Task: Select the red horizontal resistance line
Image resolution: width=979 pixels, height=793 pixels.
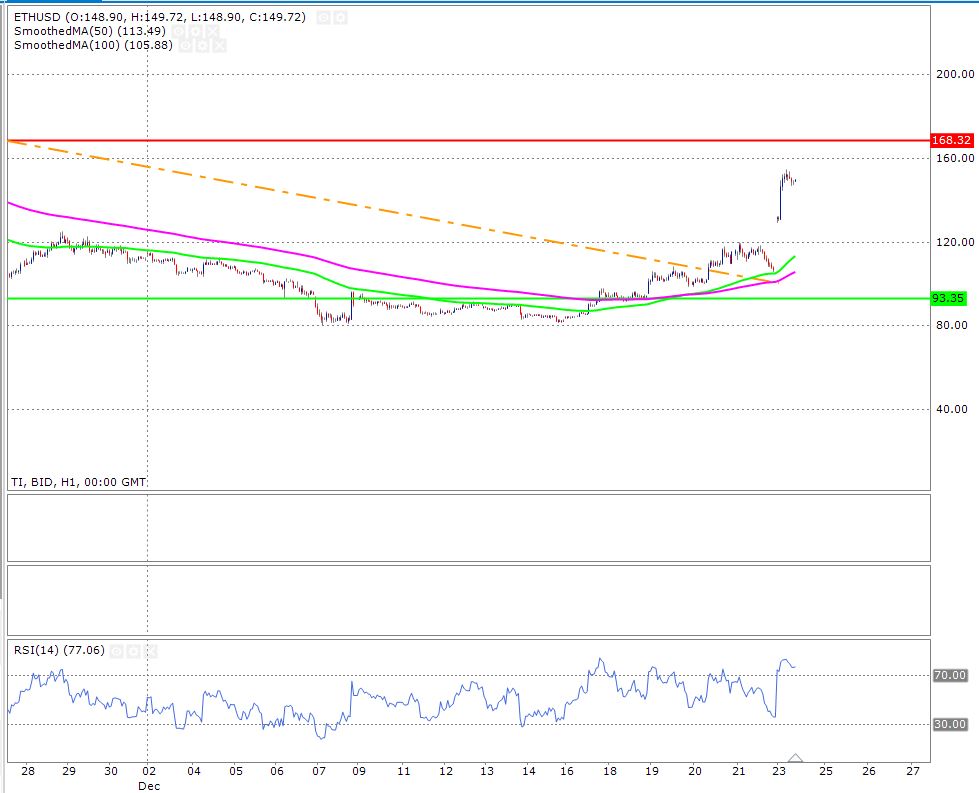Action: coord(500,141)
